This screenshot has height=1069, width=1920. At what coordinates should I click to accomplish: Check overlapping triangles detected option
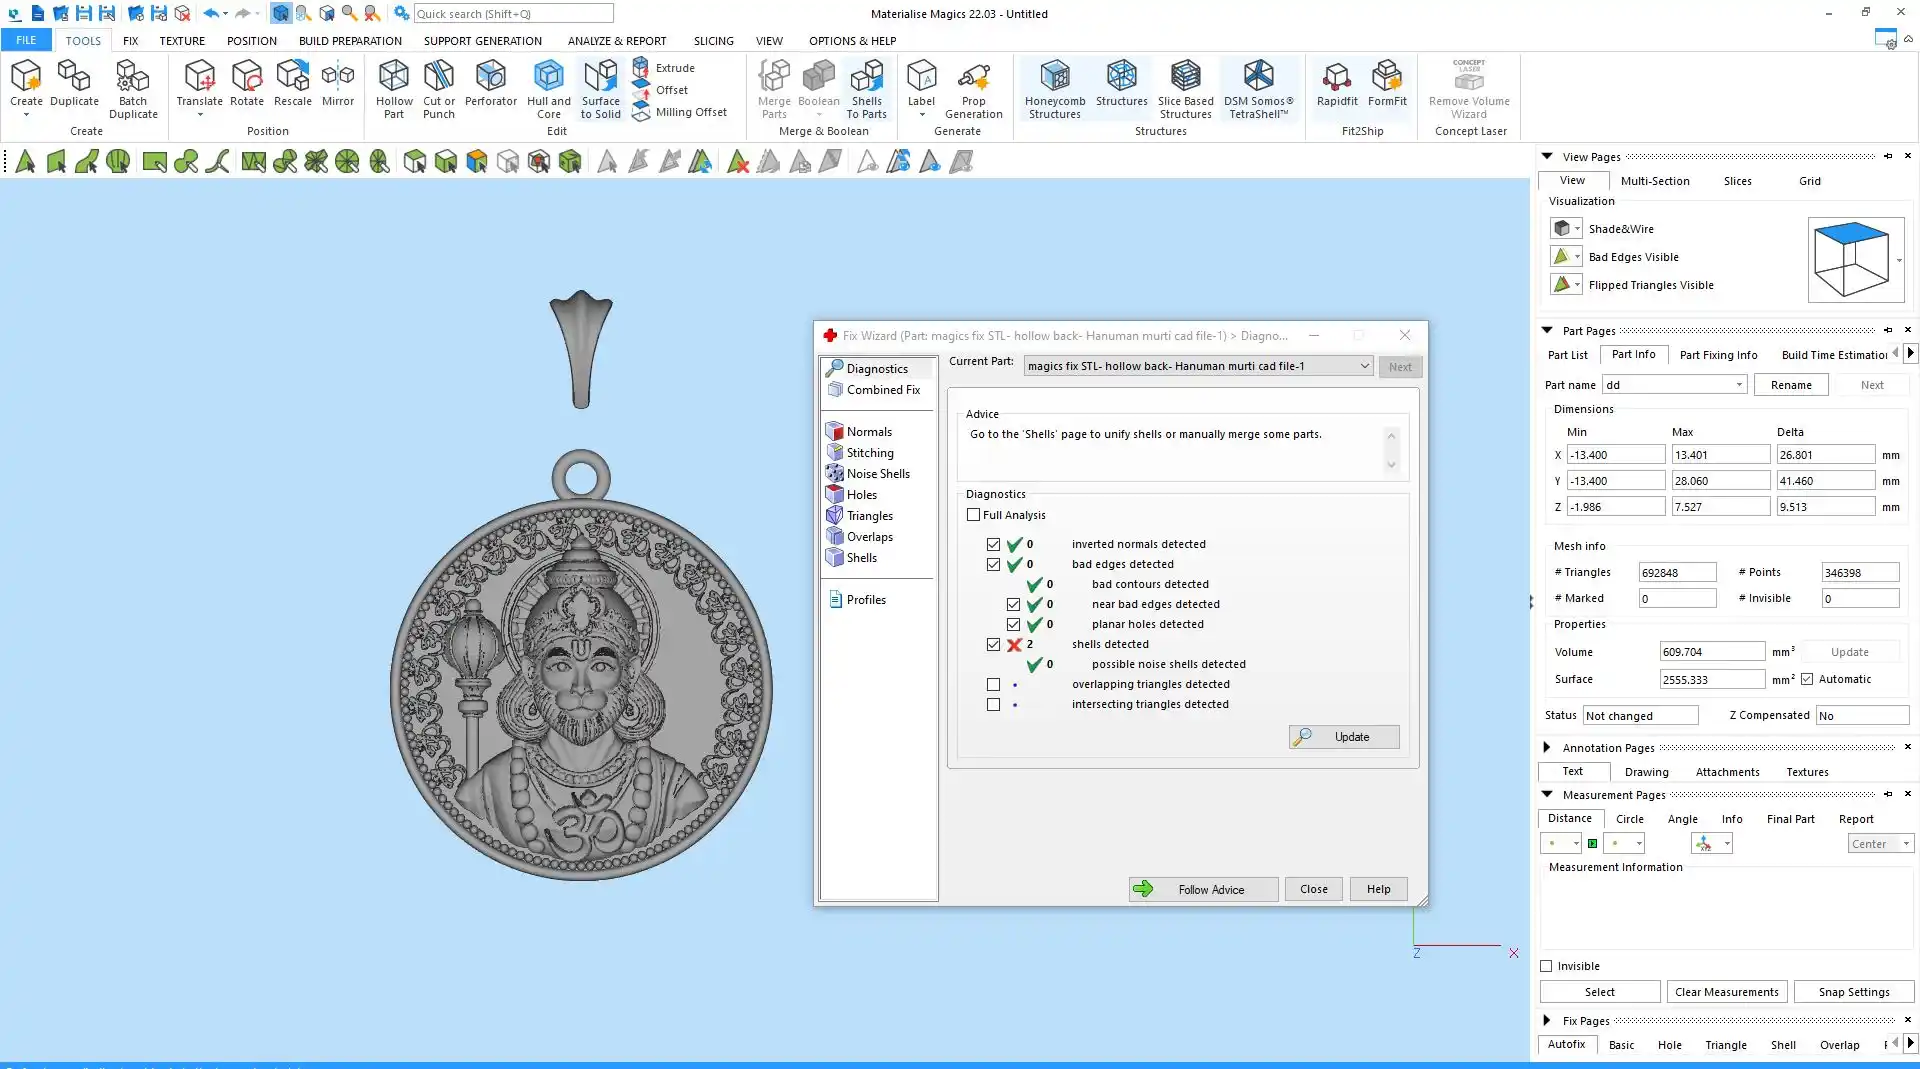993,685
